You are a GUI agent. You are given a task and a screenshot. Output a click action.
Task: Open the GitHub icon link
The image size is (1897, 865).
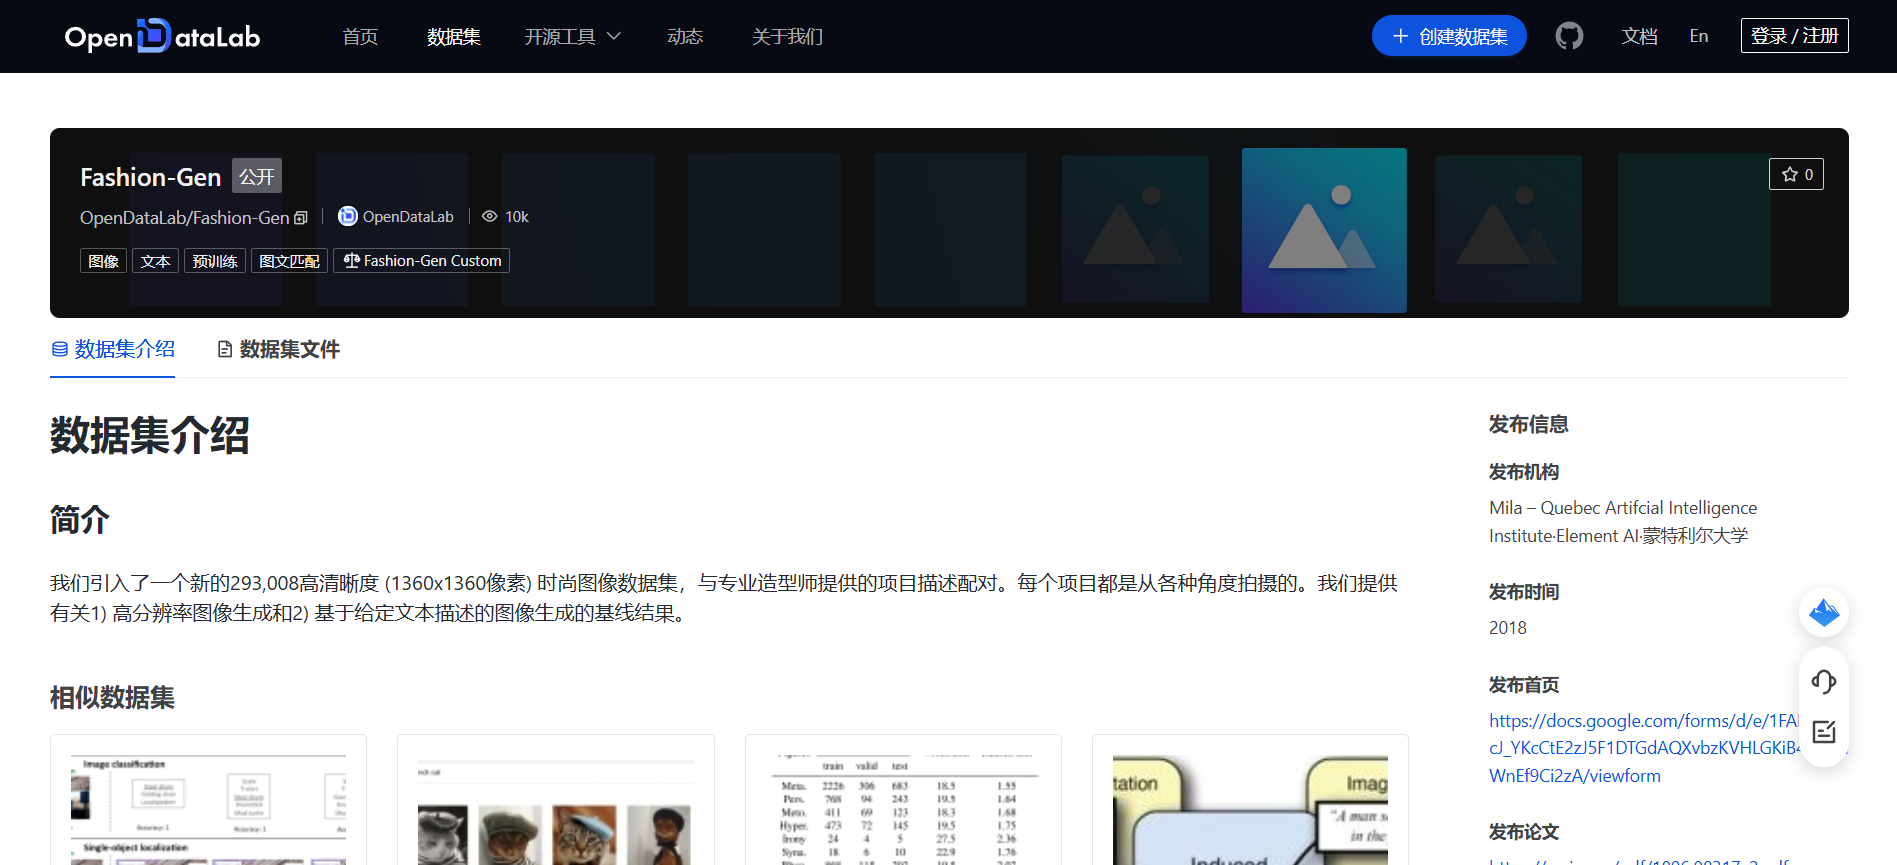[1569, 36]
